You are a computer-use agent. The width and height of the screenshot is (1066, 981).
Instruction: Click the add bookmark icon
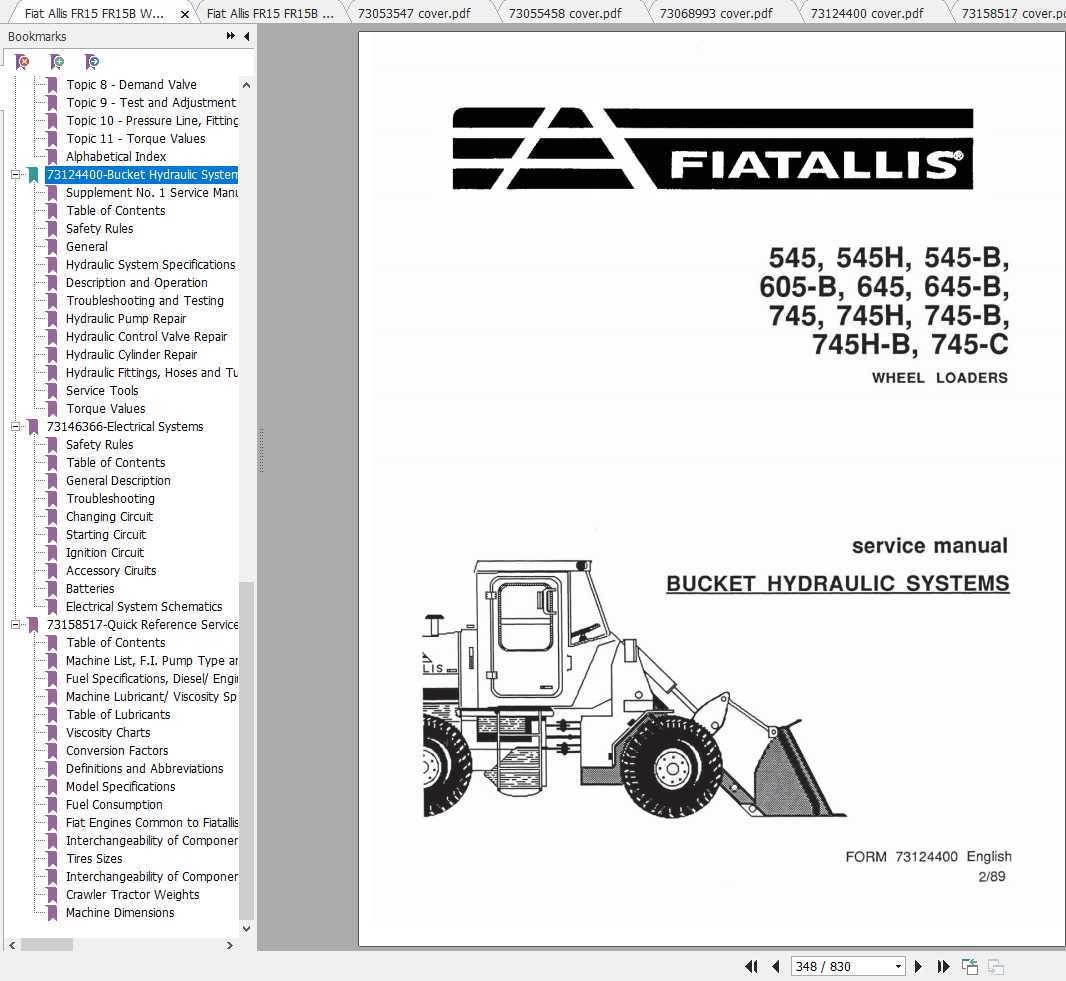pyautogui.click(x=57, y=62)
